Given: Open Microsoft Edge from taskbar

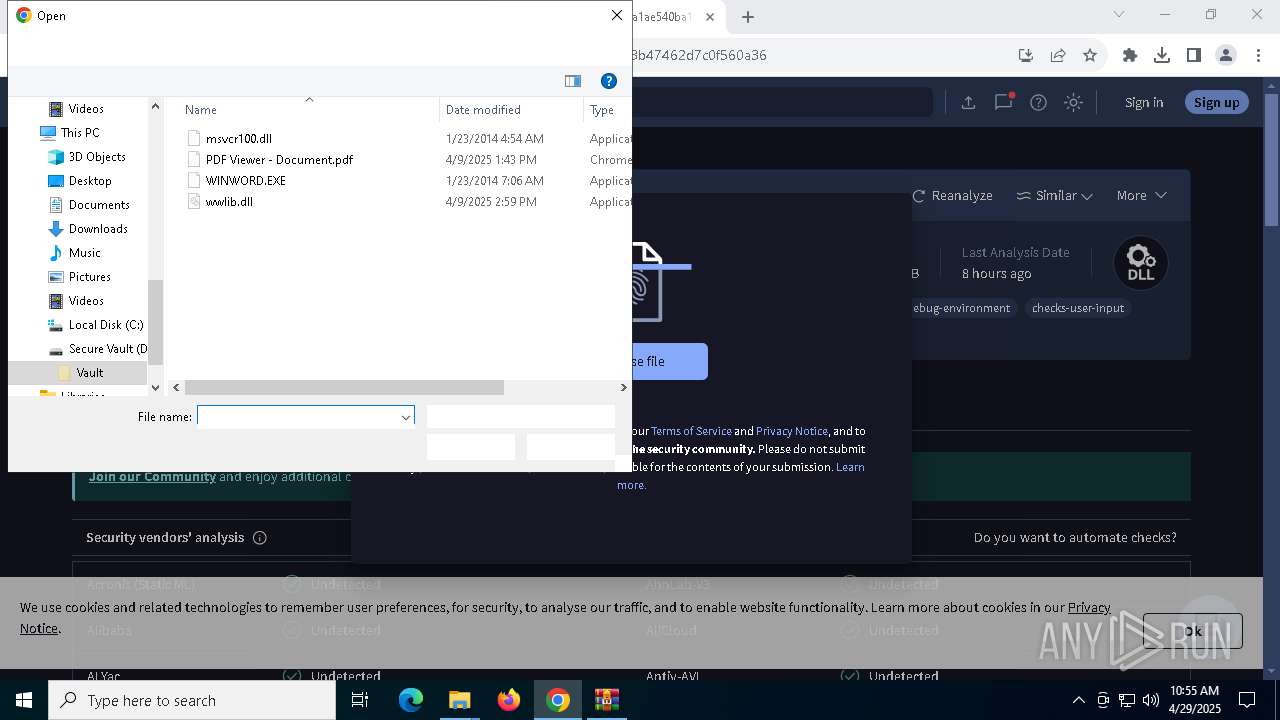Looking at the screenshot, I should [x=411, y=700].
